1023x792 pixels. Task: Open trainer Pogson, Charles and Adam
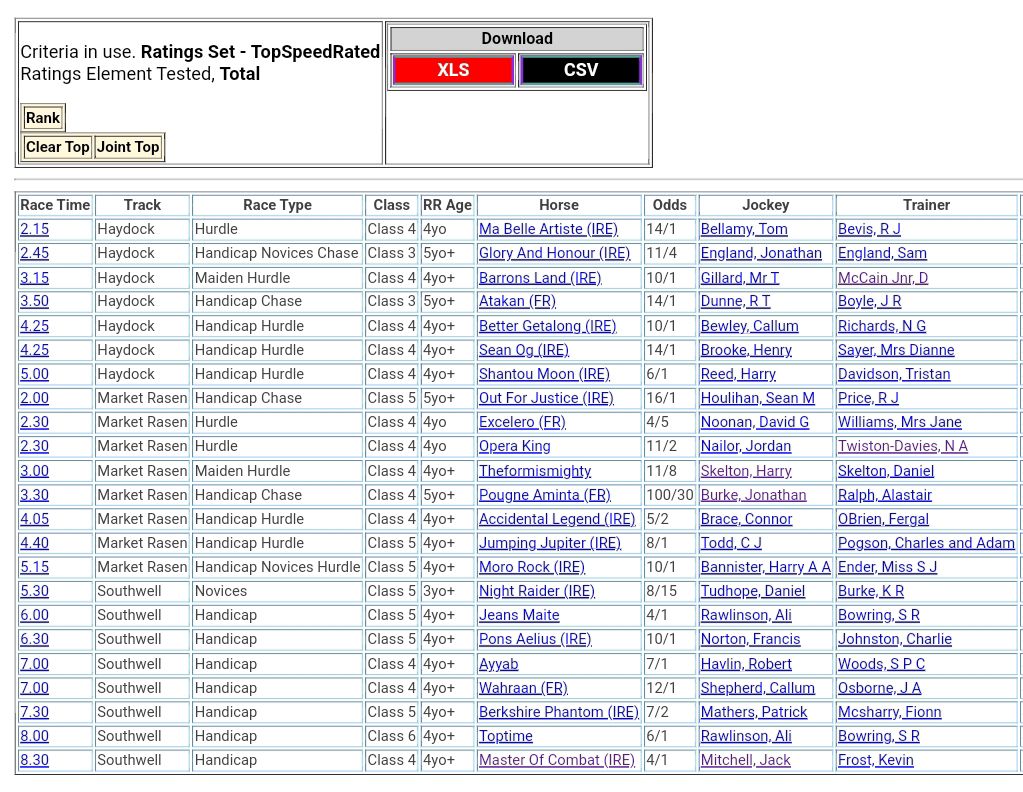click(926, 543)
